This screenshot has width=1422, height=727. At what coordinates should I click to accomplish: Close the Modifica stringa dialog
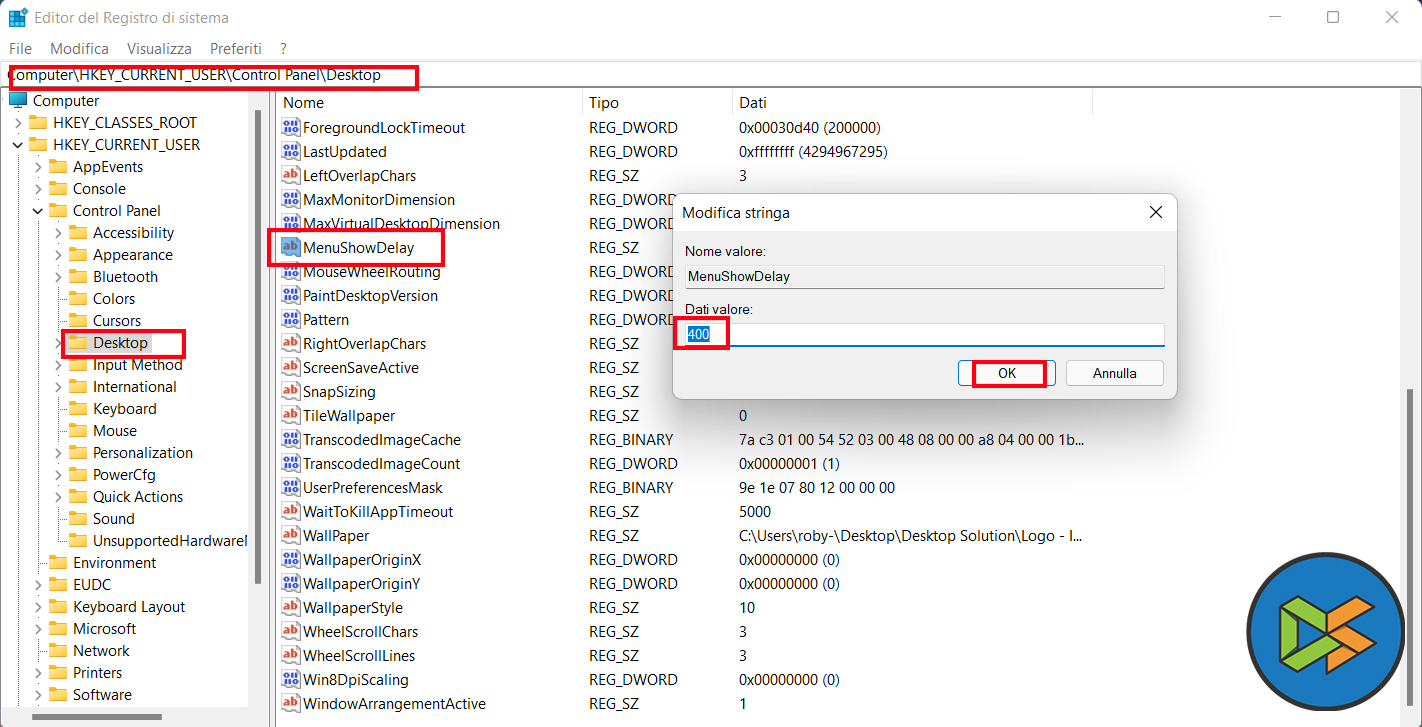click(x=1155, y=212)
